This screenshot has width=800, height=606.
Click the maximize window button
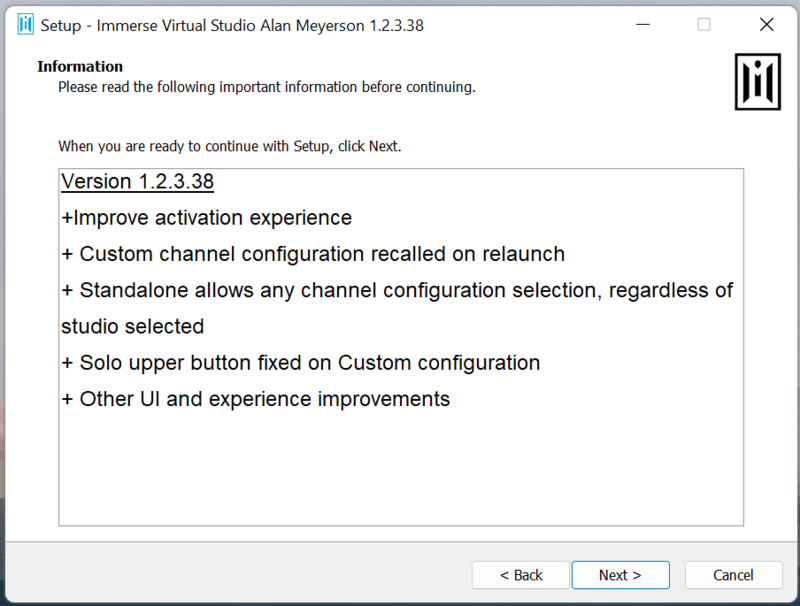(704, 25)
